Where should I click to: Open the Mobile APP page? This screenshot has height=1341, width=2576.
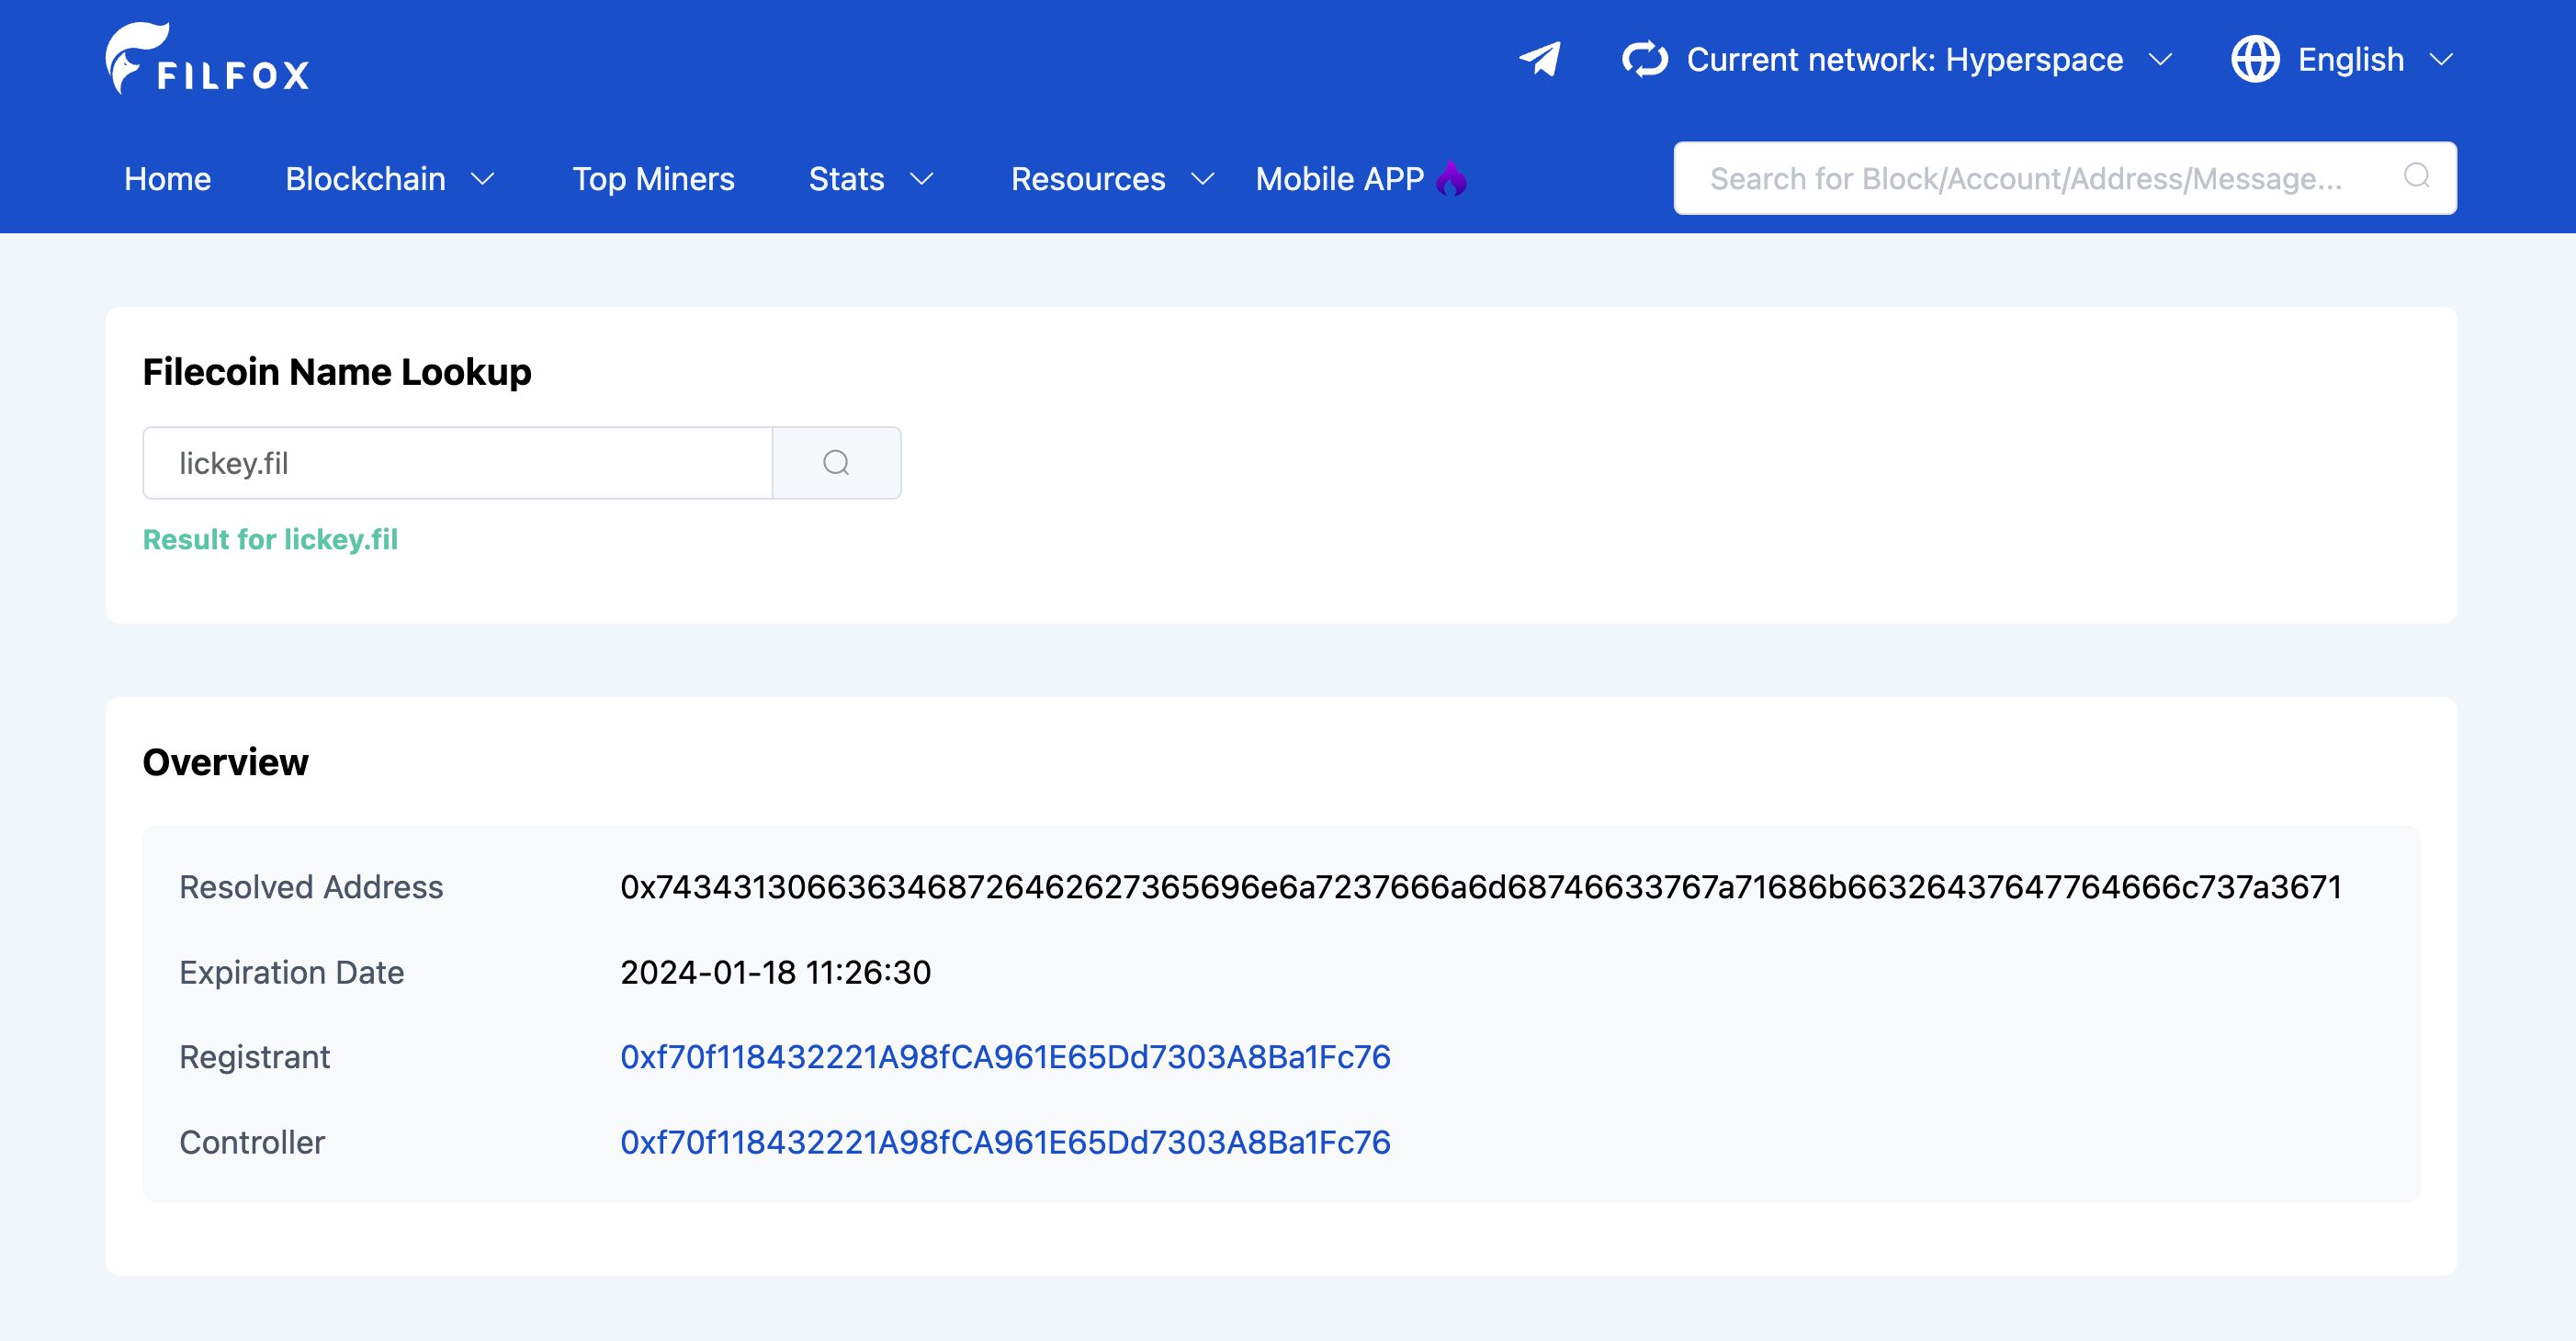1340,179
